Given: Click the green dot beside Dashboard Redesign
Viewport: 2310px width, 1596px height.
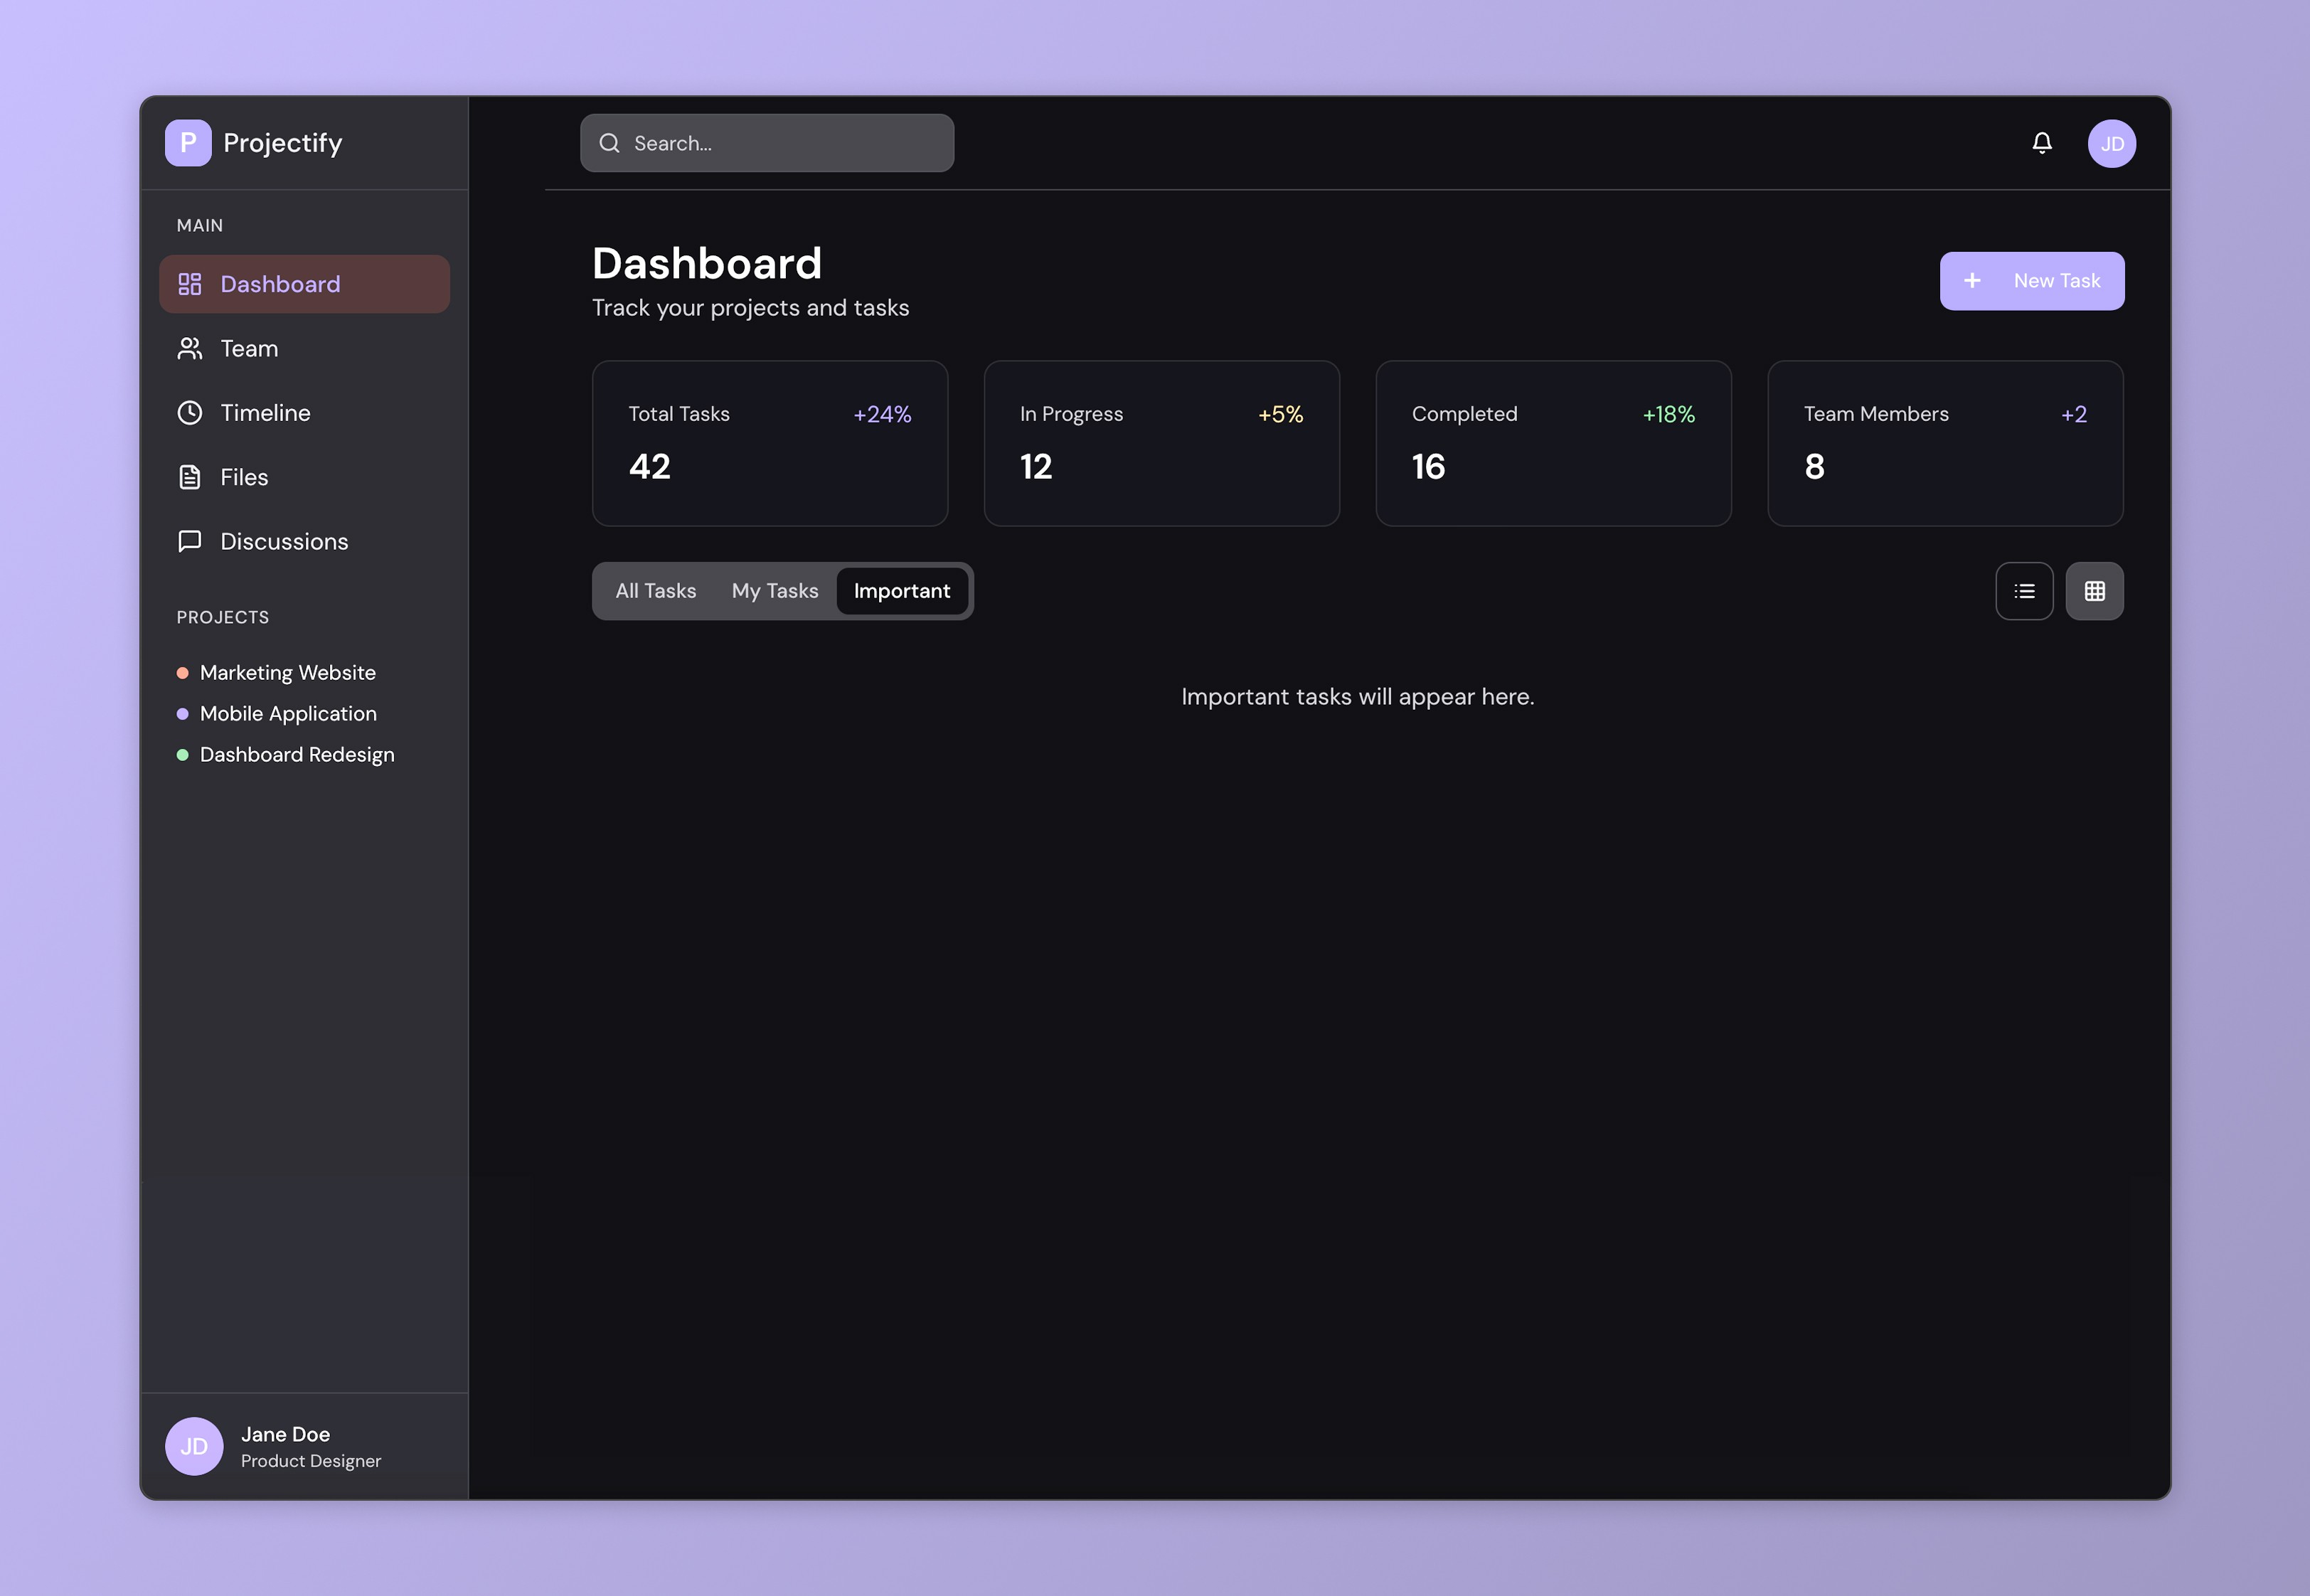Looking at the screenshot, I should tap(182, 755).
